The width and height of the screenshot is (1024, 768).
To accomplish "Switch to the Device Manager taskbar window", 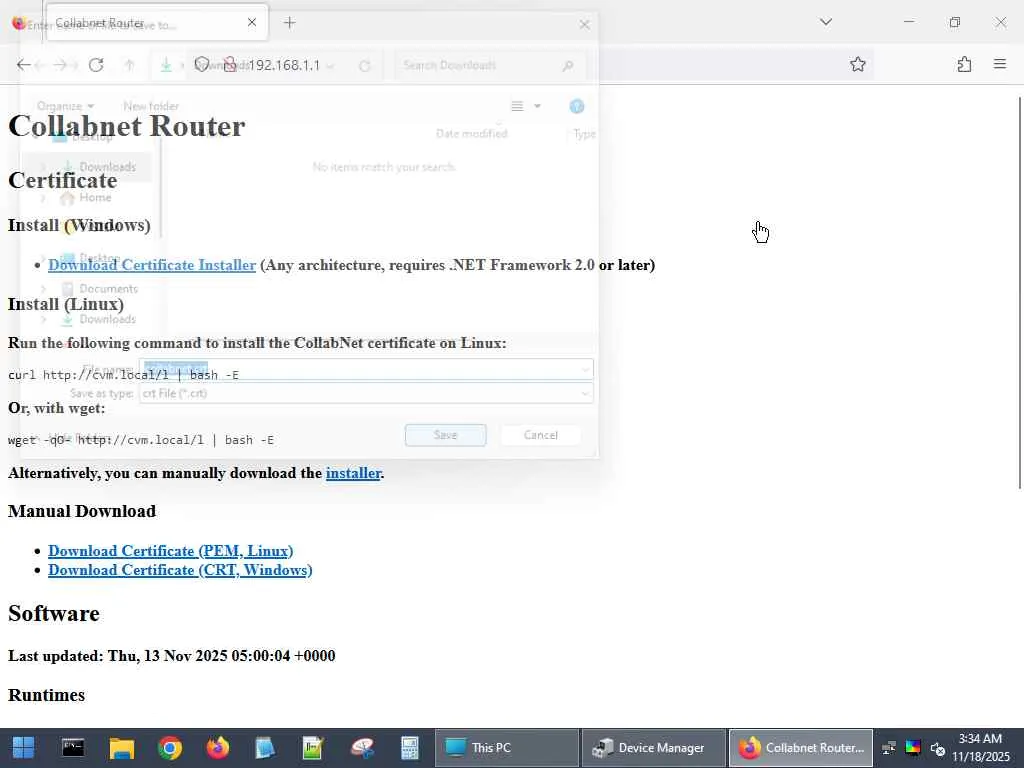I will (654, 748).
